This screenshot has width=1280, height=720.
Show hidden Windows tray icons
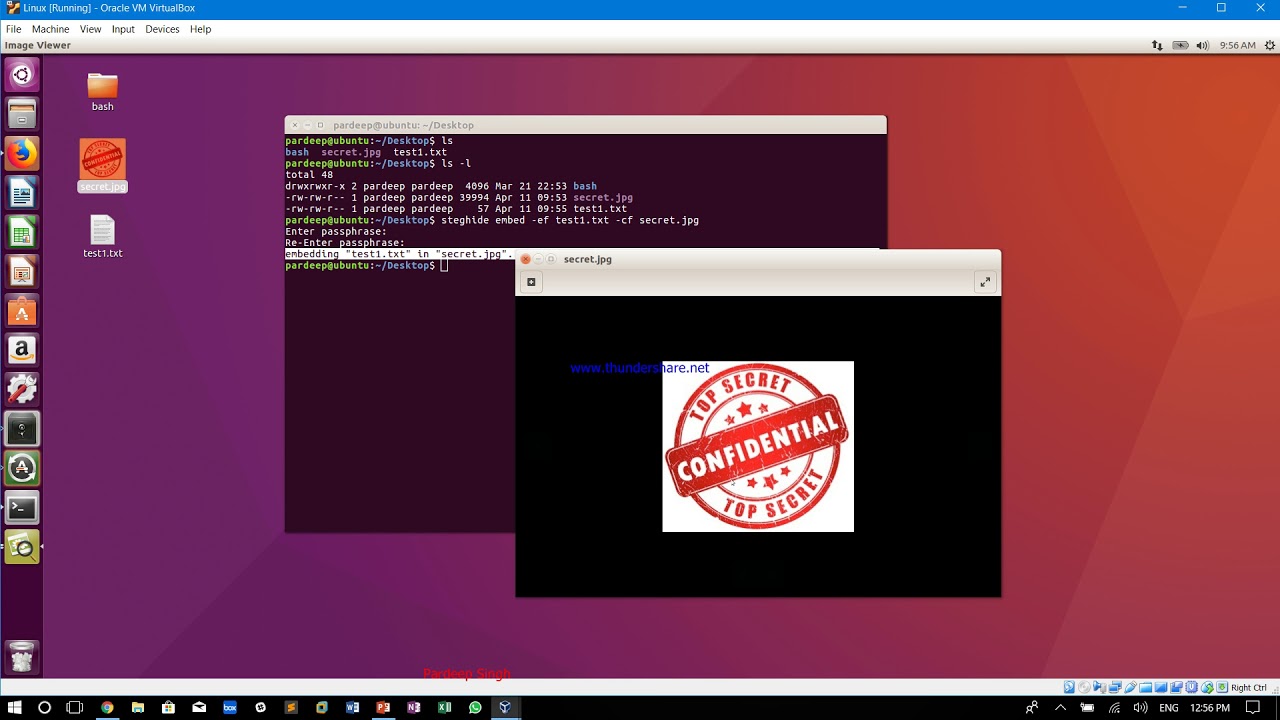coord(1061,707)
